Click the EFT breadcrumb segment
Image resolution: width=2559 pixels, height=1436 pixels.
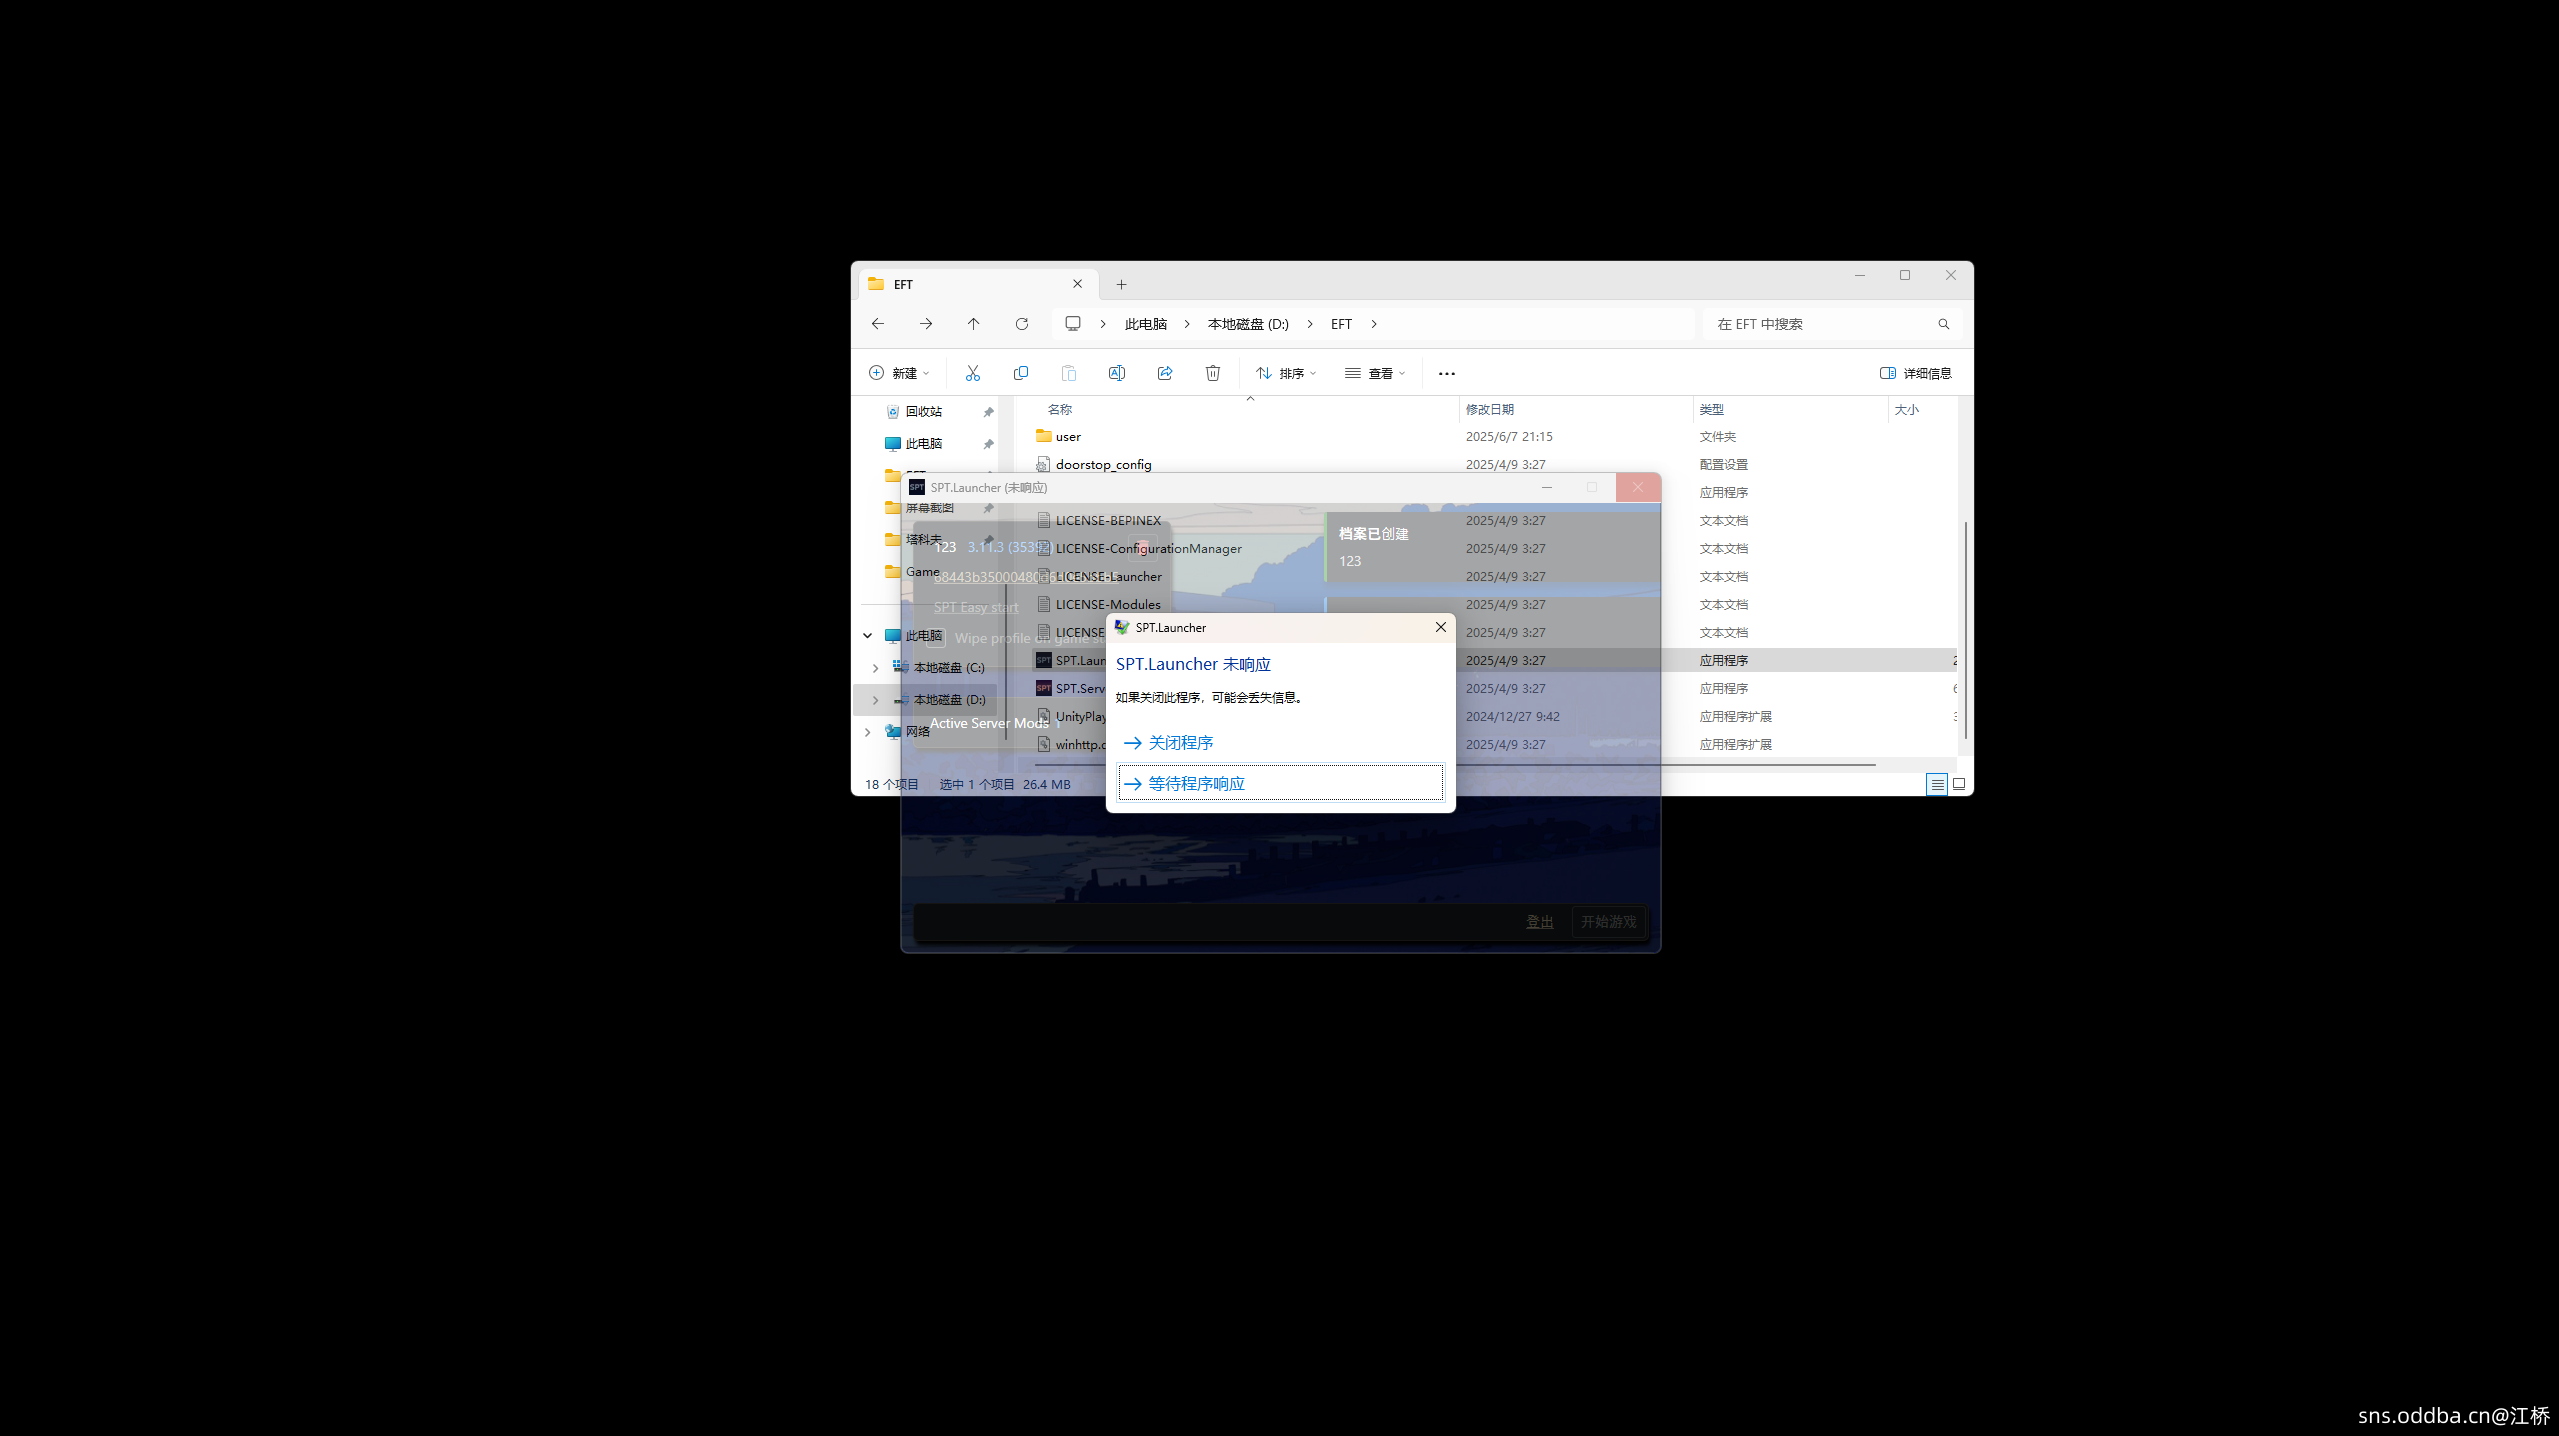point(1340,324)
